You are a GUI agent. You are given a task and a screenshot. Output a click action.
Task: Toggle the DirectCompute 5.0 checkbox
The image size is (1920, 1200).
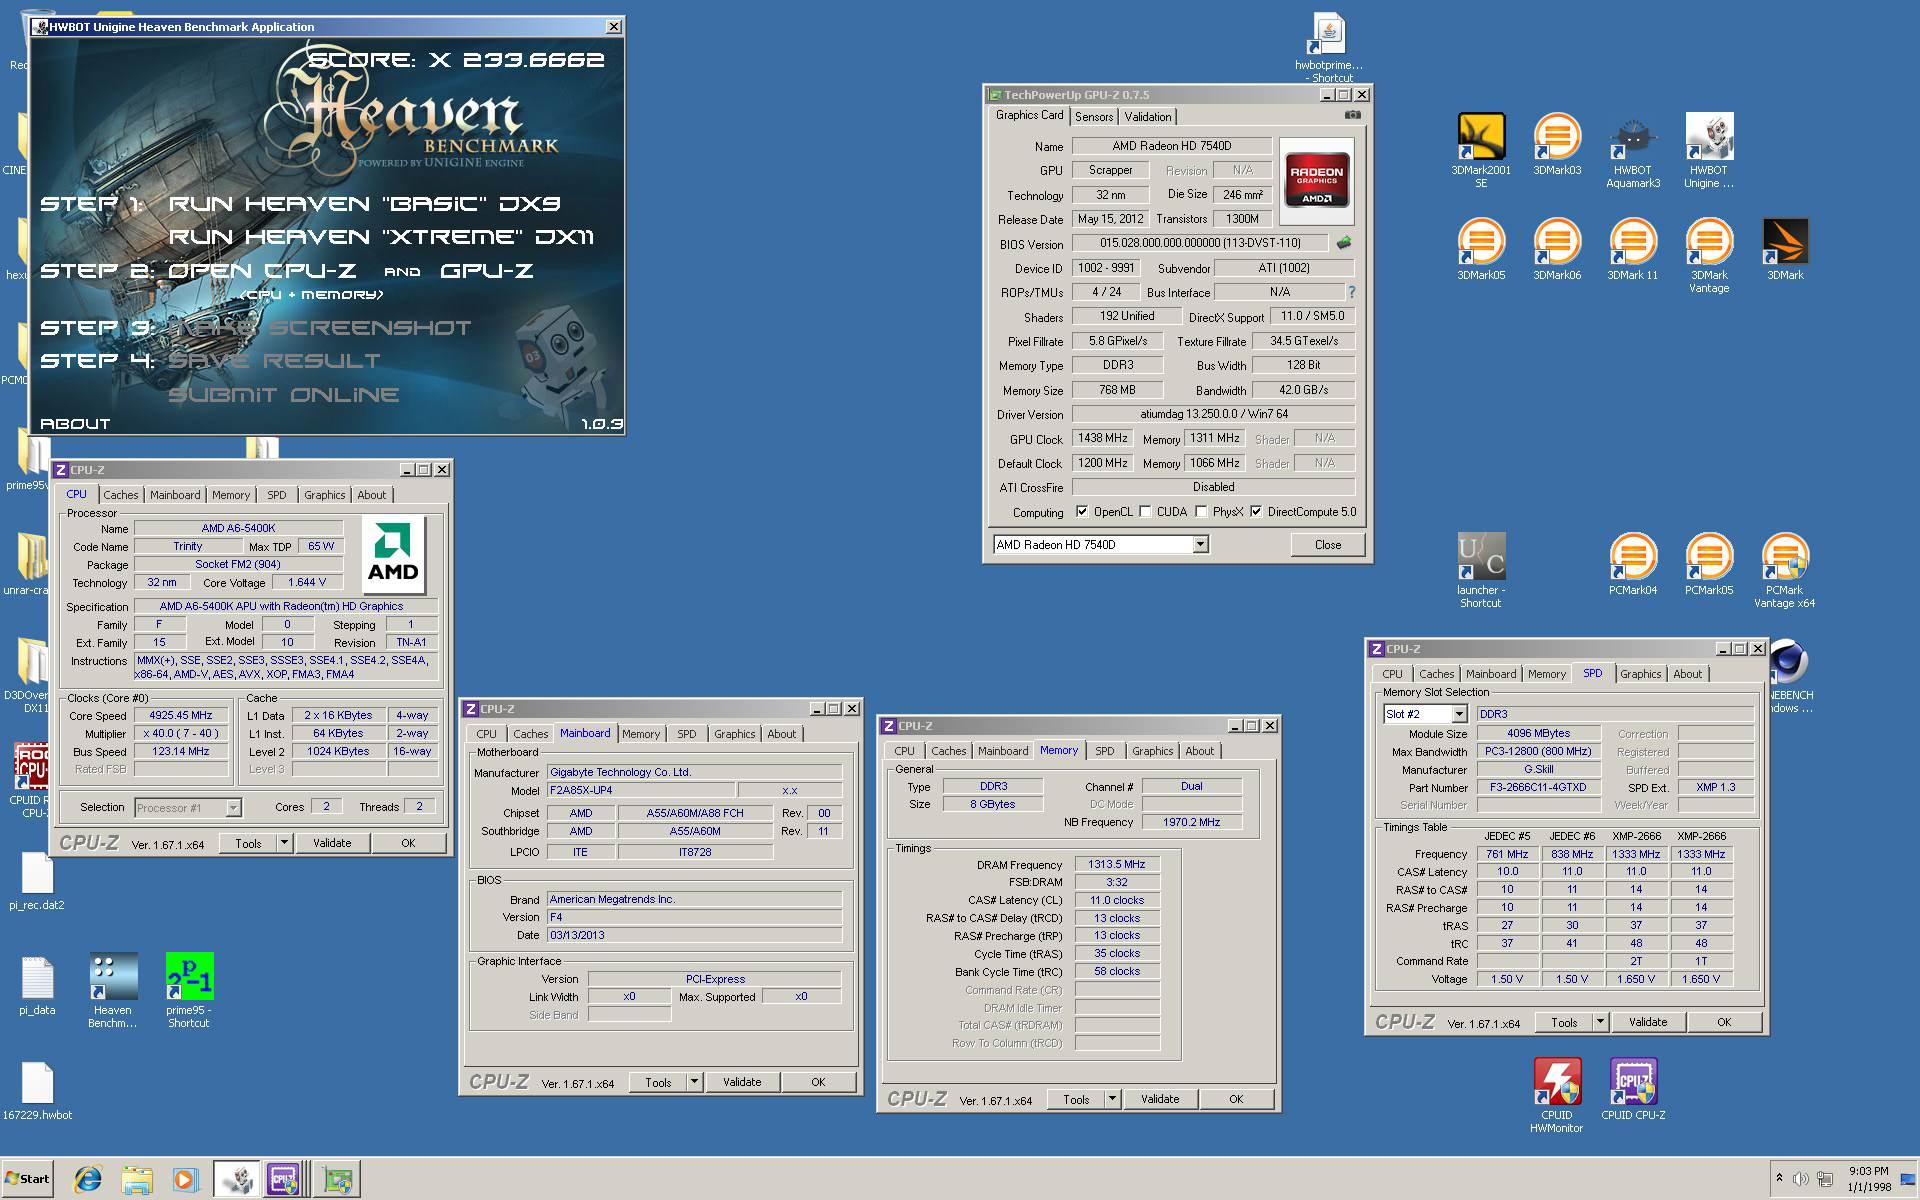click(1256, 512)
